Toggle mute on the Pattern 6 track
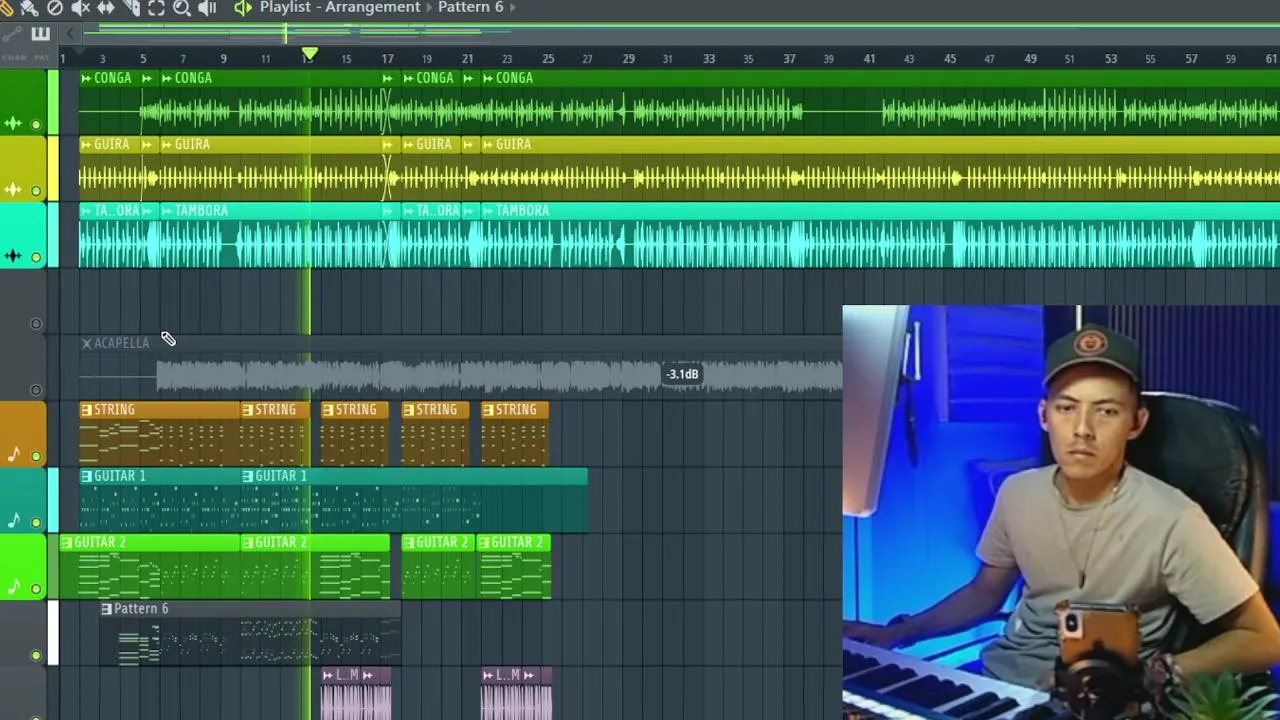Image resolution: width=1280 pixels, height=720 pixels. click(36, 655)
